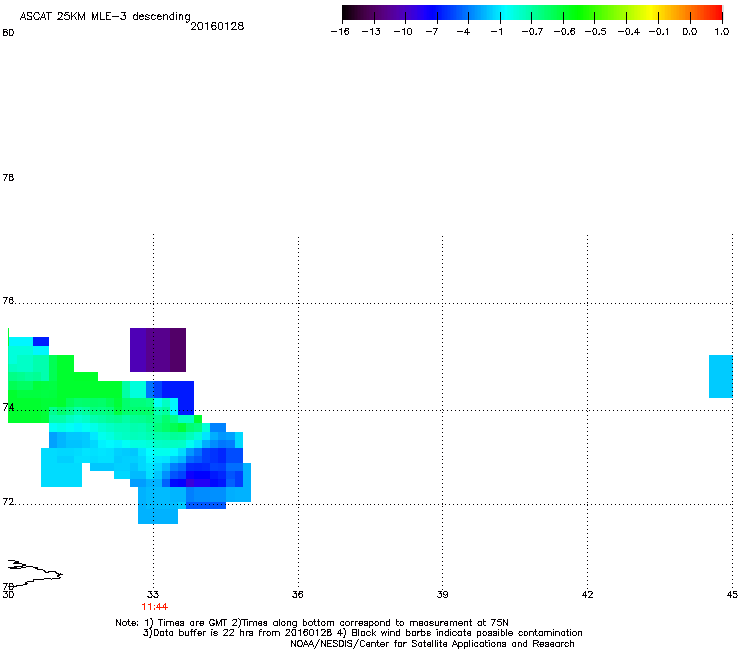Click the latitude label 74

point(8,407)
